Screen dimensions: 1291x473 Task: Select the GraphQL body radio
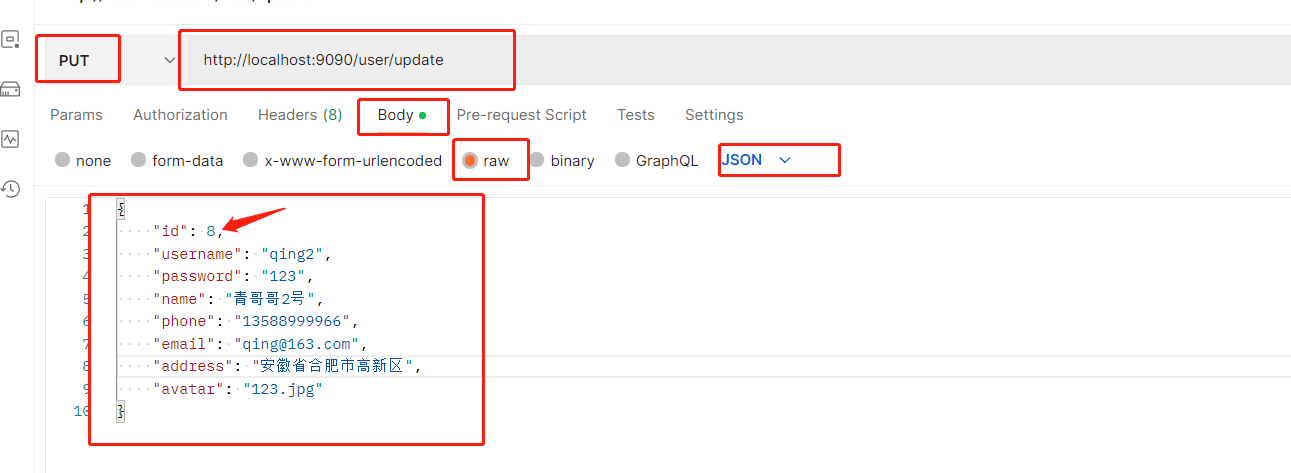623,160
